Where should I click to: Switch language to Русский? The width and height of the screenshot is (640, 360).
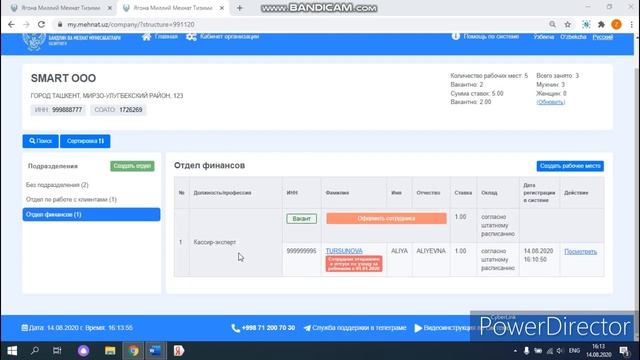(x=603, y=37)
